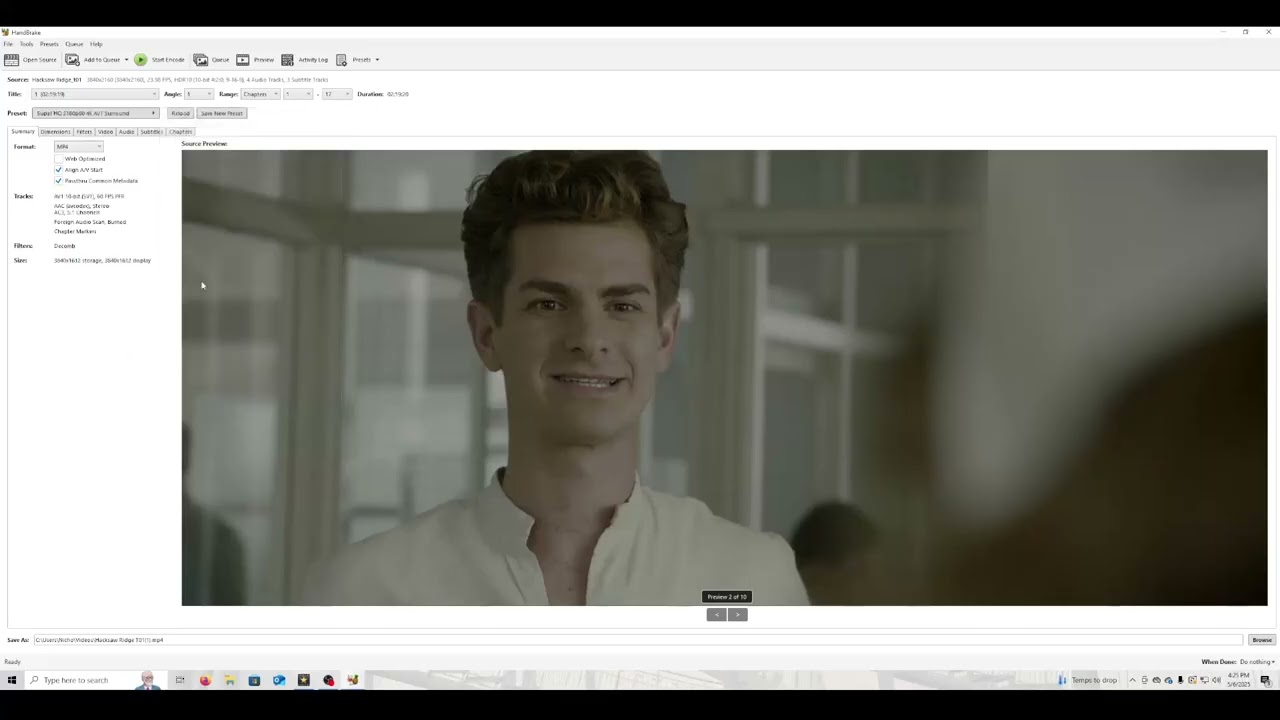Open the Activity Log icon
The image size is (1280, 720).
287,60
